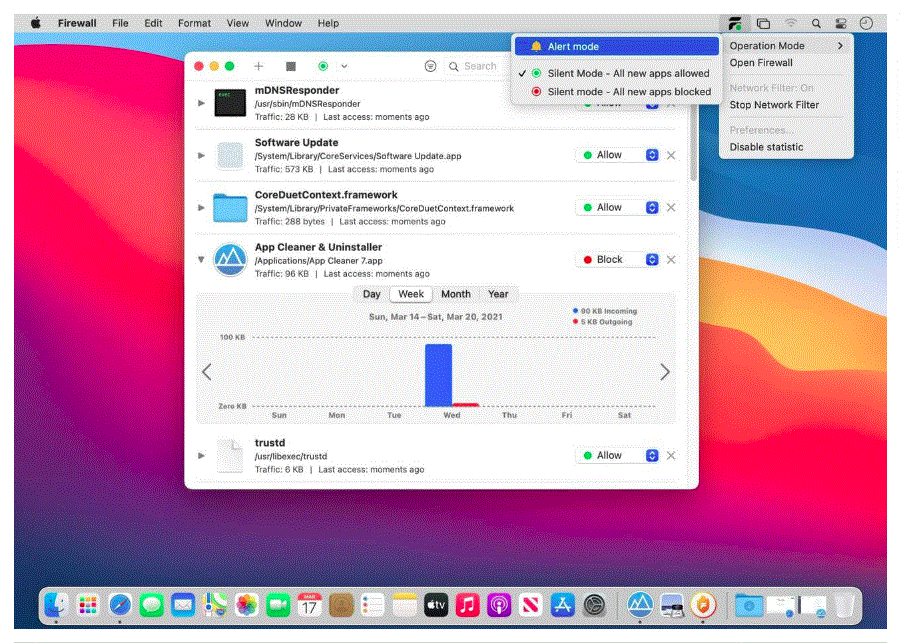Switch the chart to the Day view
This screenshot has width=902, height=643.
(372, 294)
